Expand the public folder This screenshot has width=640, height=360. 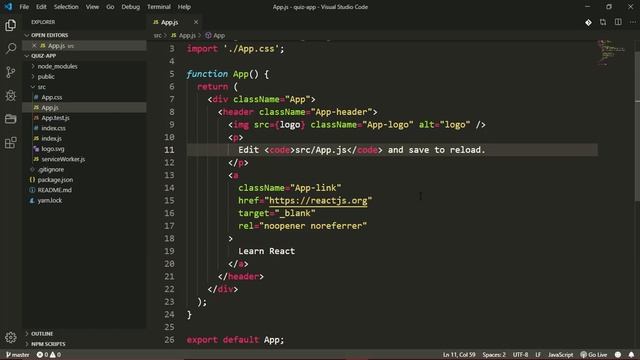46,77
